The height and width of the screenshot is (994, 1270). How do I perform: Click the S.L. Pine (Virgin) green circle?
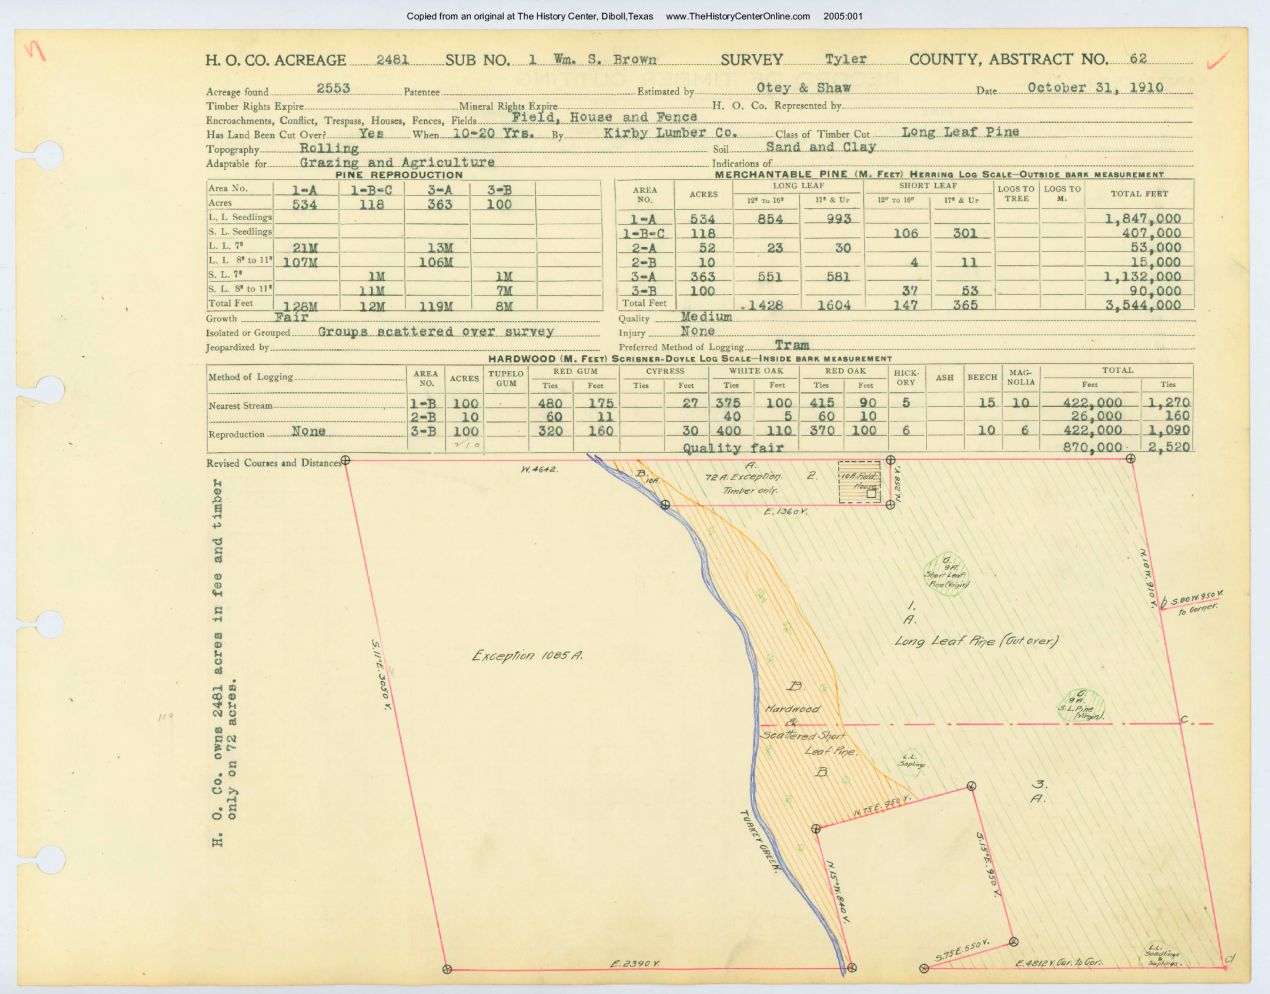(x=1081, y=706)
